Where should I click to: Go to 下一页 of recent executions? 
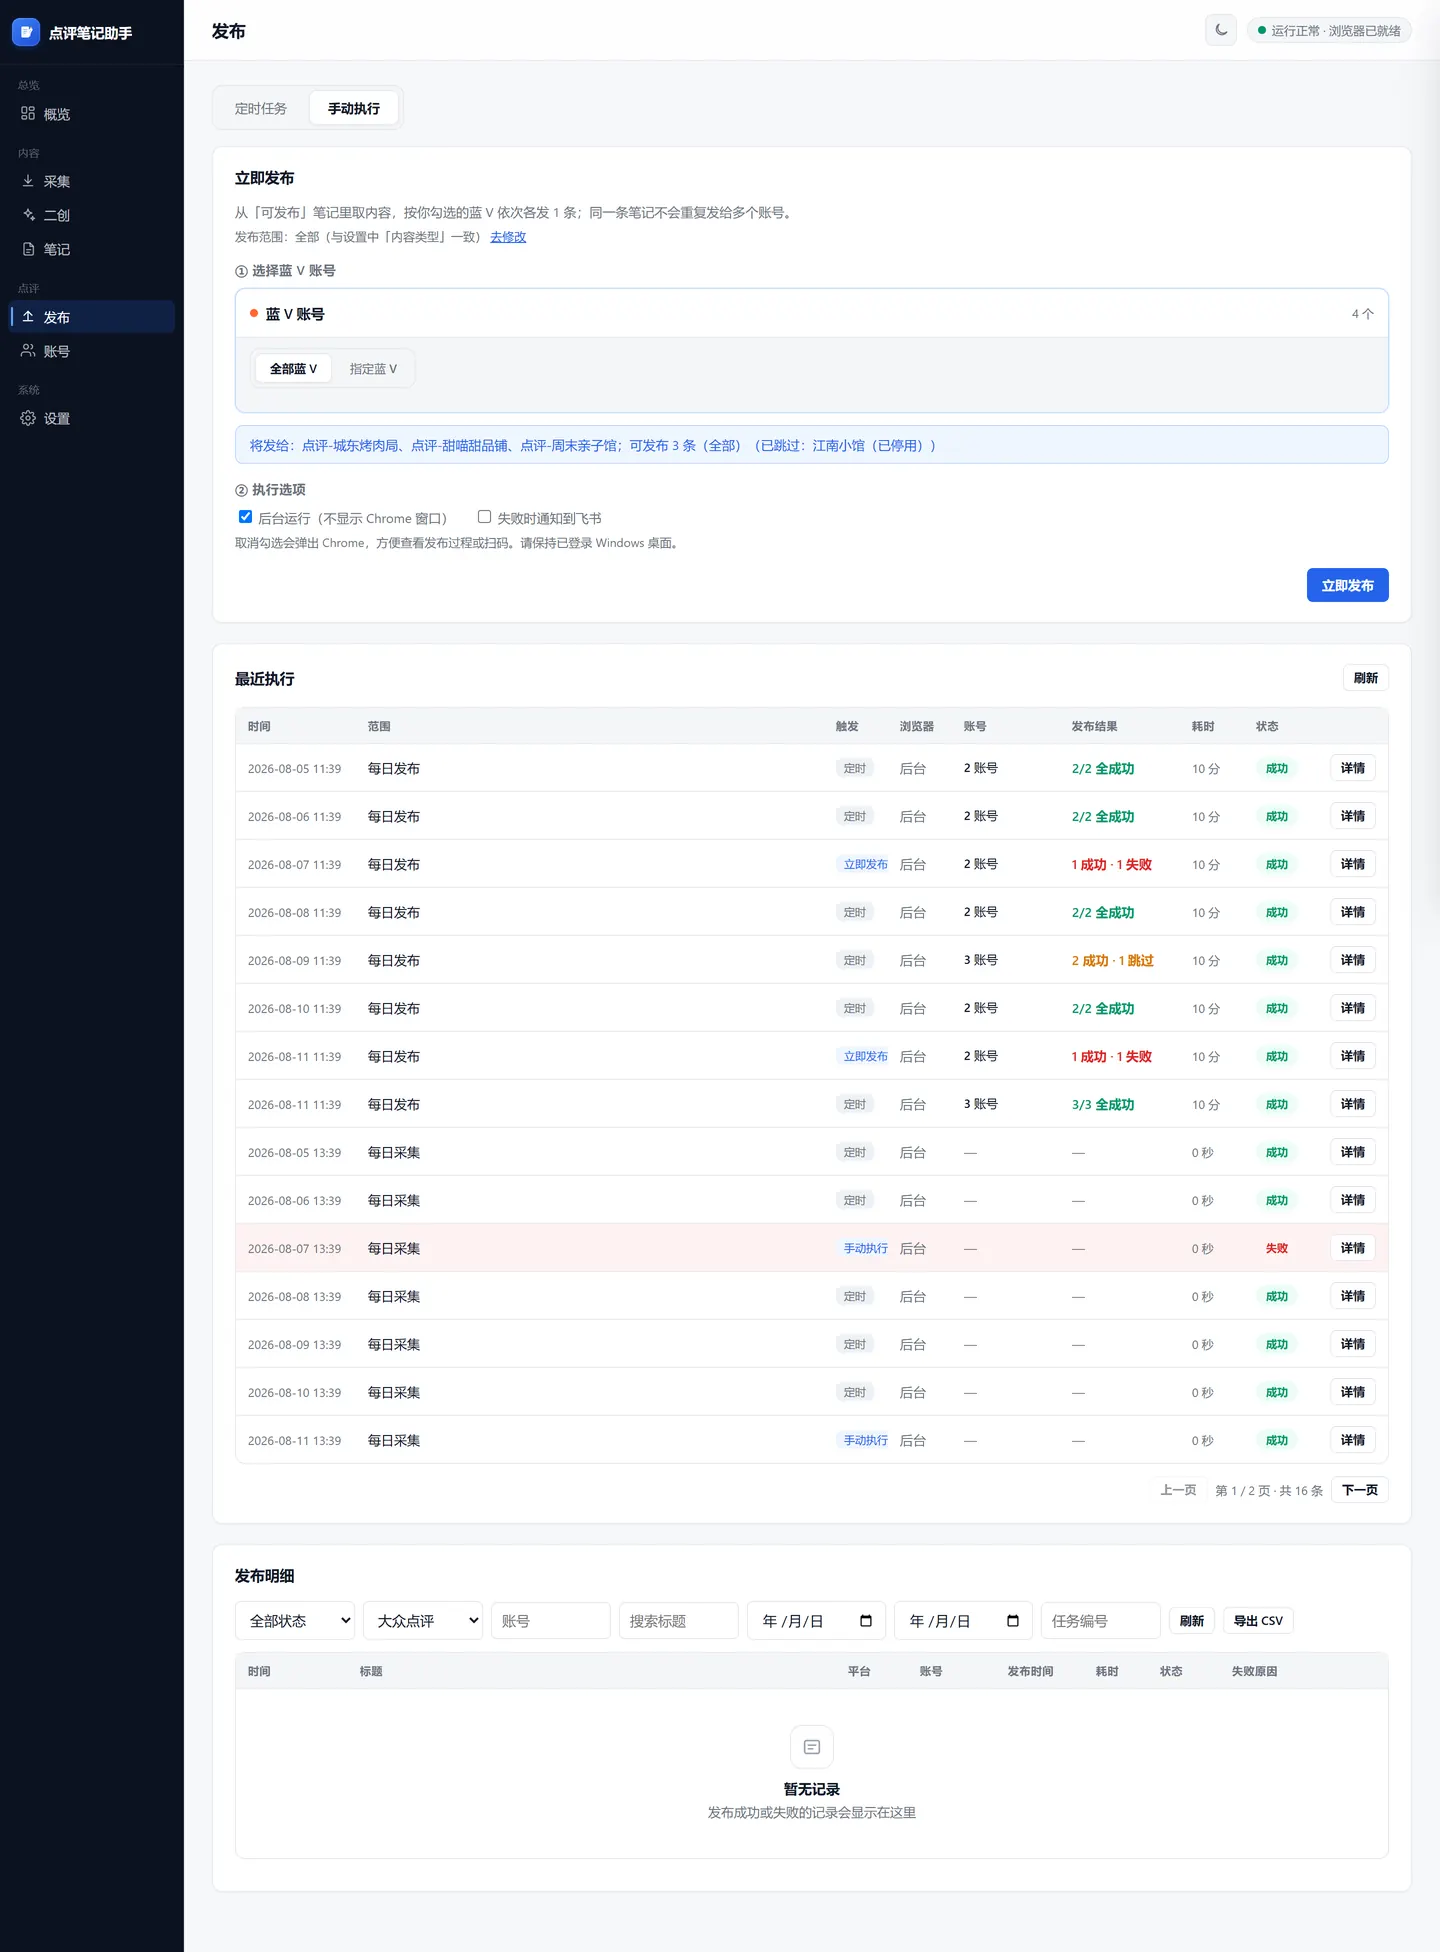(x=1359, y=1490)
